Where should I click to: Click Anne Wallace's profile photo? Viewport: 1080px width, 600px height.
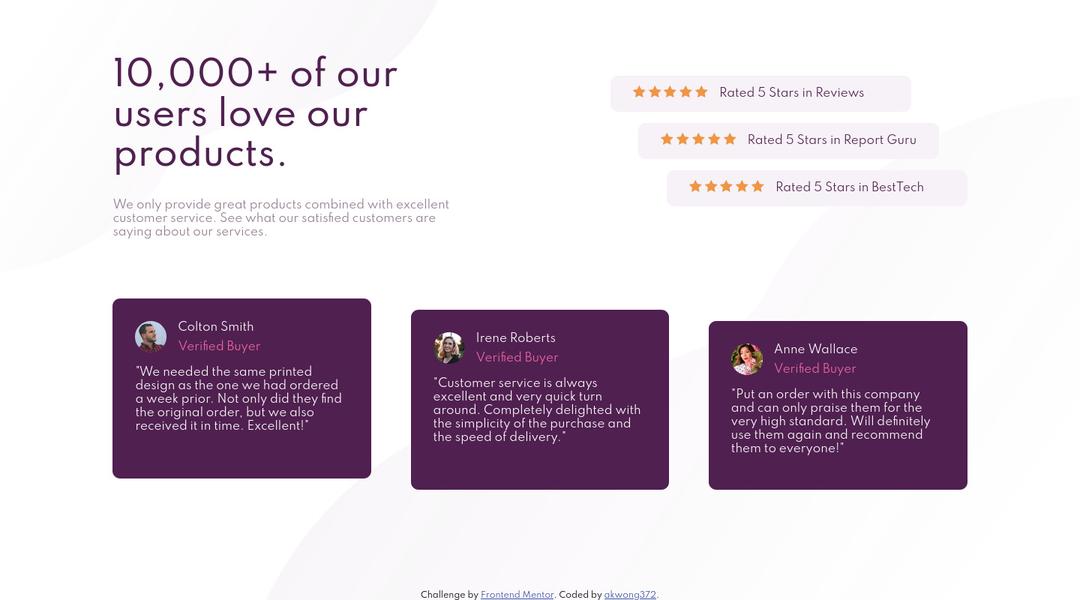(747, 359)
